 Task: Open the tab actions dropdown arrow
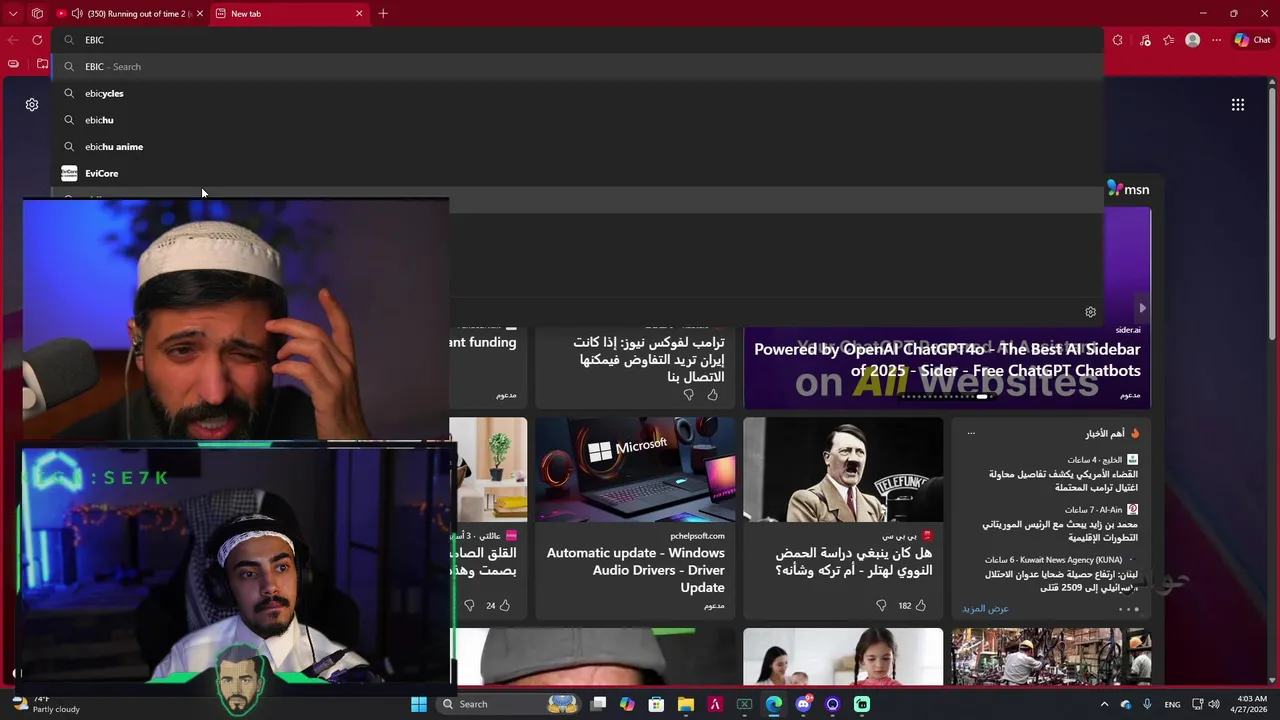point(13,14)
